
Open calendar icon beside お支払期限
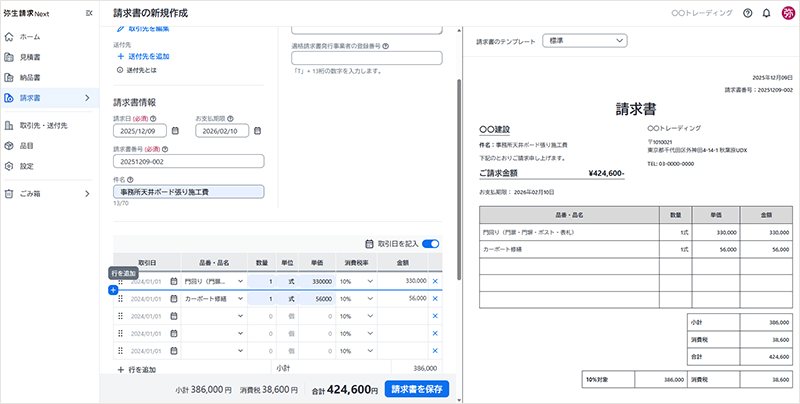coord(258,131)
